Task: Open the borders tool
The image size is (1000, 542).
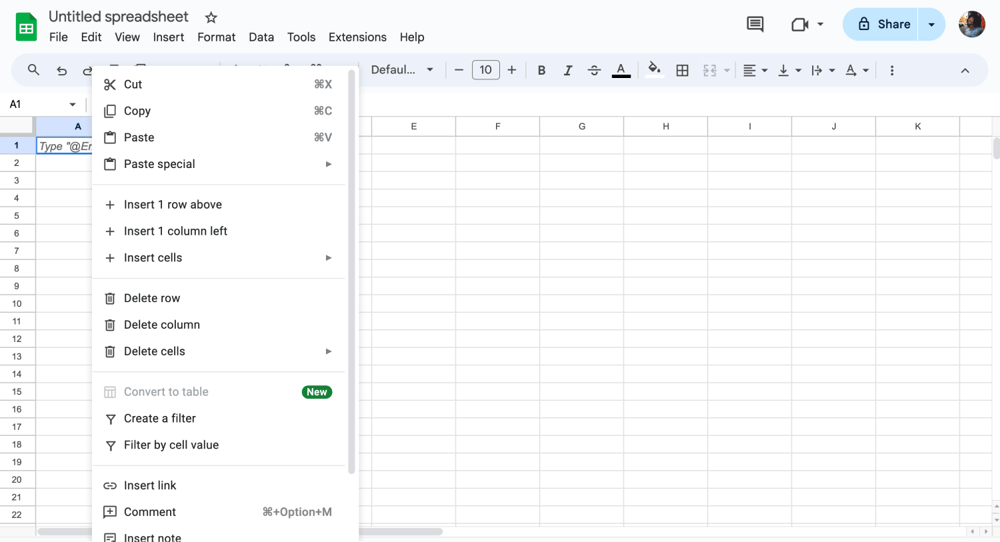Action: click(682, 70)
